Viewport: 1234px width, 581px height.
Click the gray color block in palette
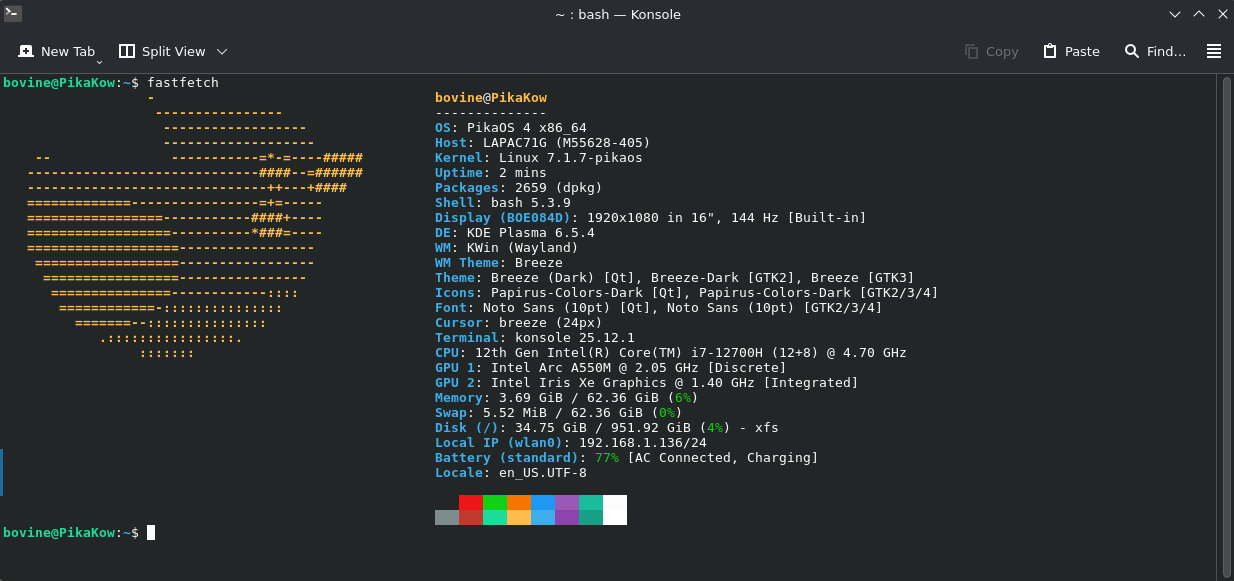447,517
